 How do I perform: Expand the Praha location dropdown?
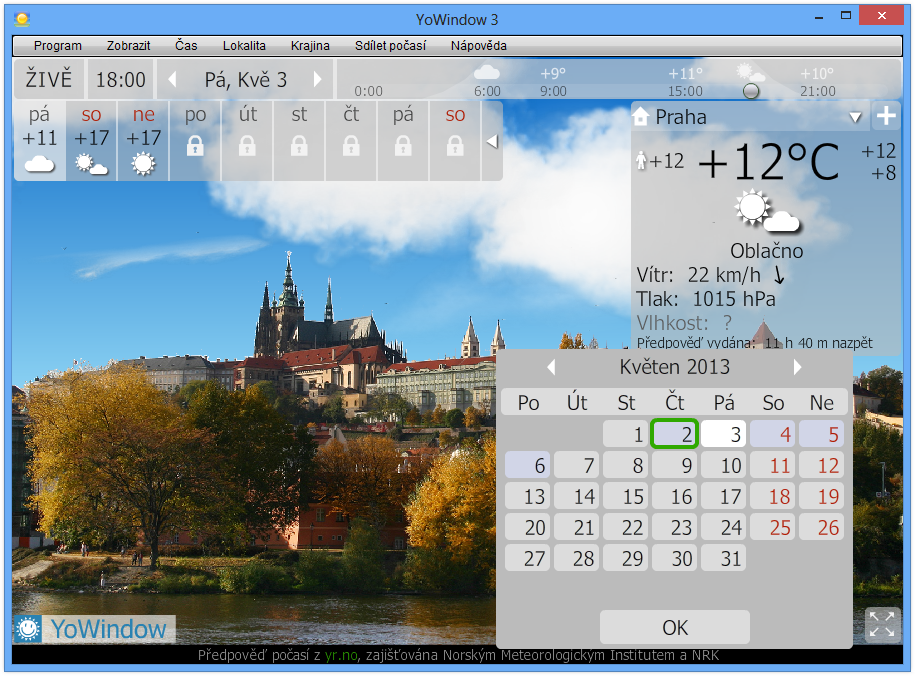pos(855,117)
